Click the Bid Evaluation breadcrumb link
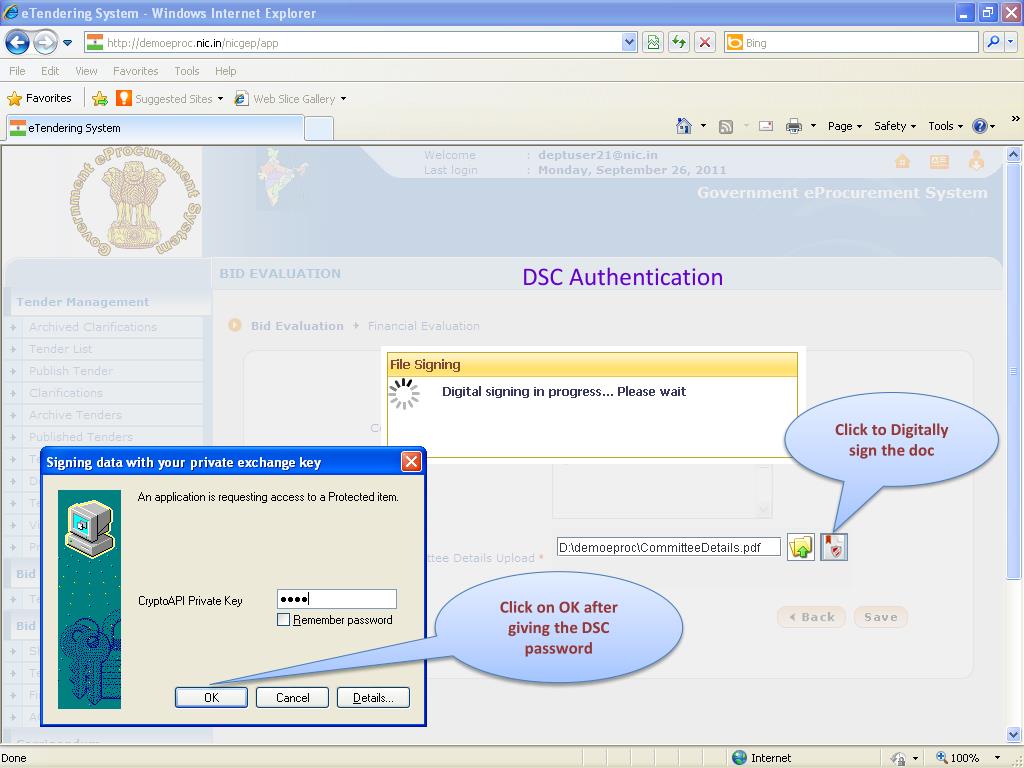This screenshot has height=768, width=1024. 297,326
